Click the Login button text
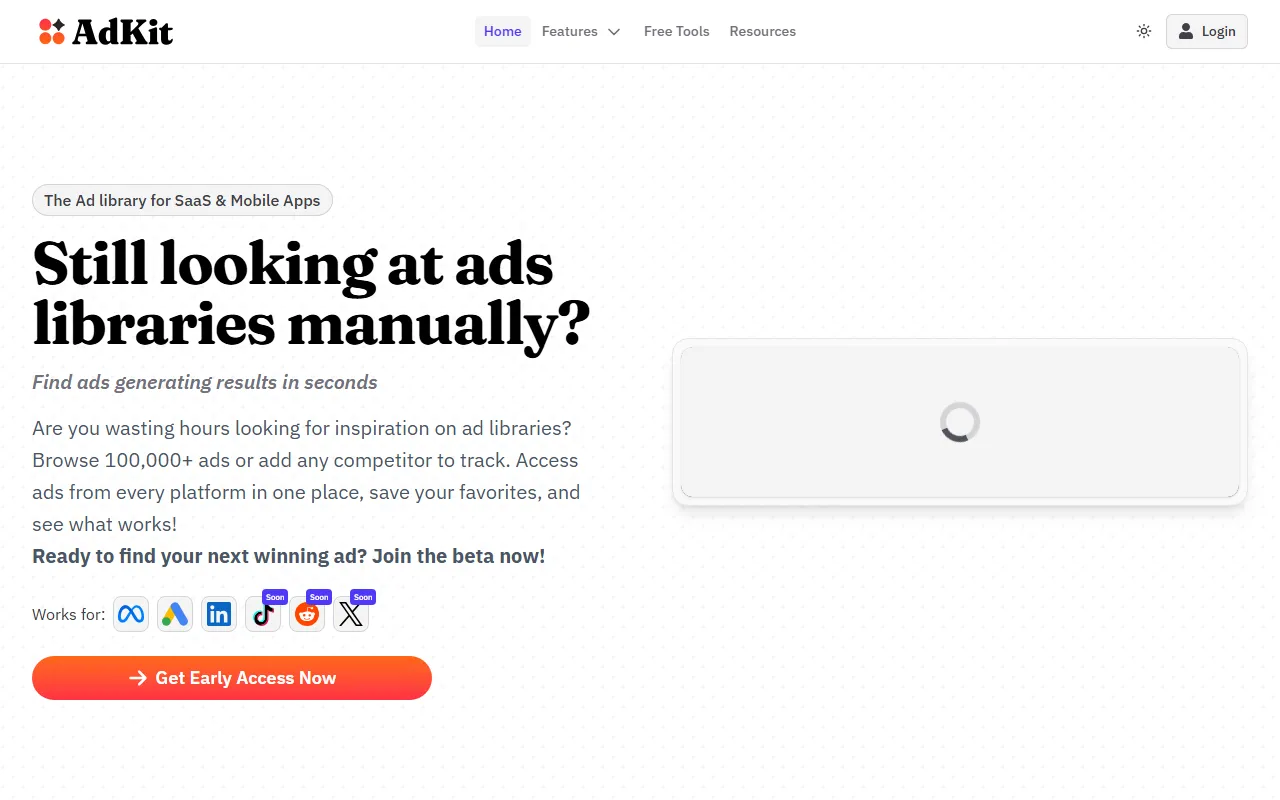 coord(1218,32)
